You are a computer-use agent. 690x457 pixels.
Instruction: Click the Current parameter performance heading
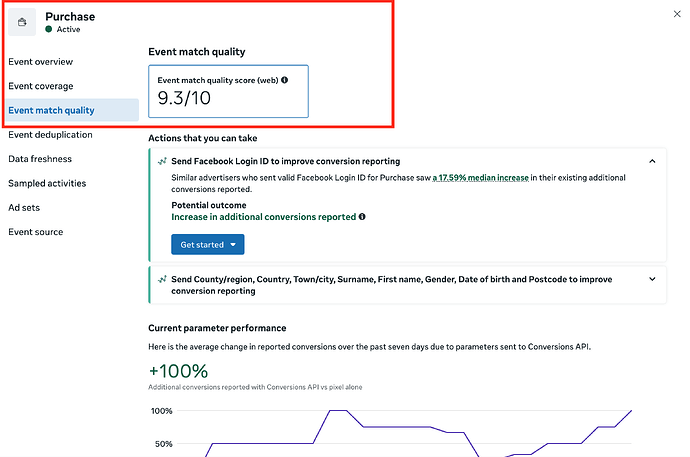point(217,328)
